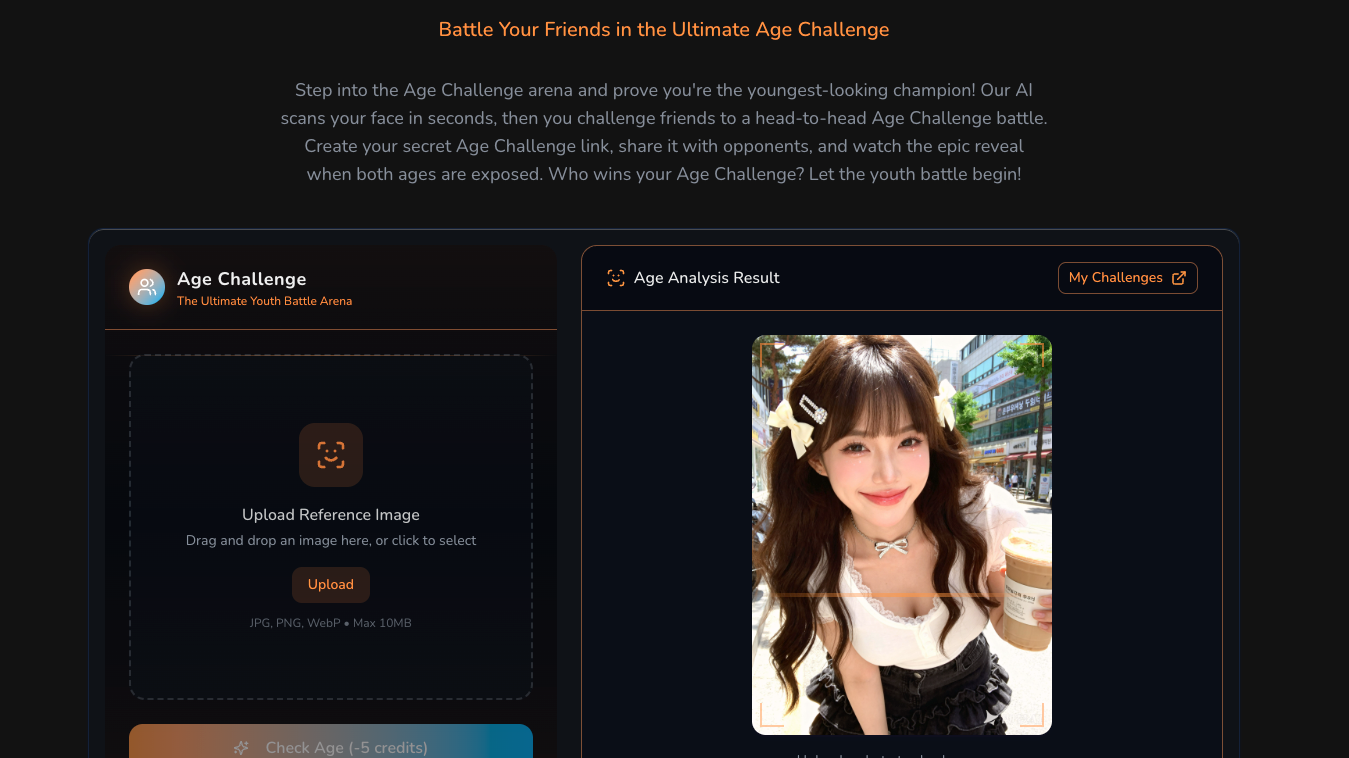The width and height of the screenshot is (1349, 758).
Task: Open the Upload button
Action: [x=331, y=585]
